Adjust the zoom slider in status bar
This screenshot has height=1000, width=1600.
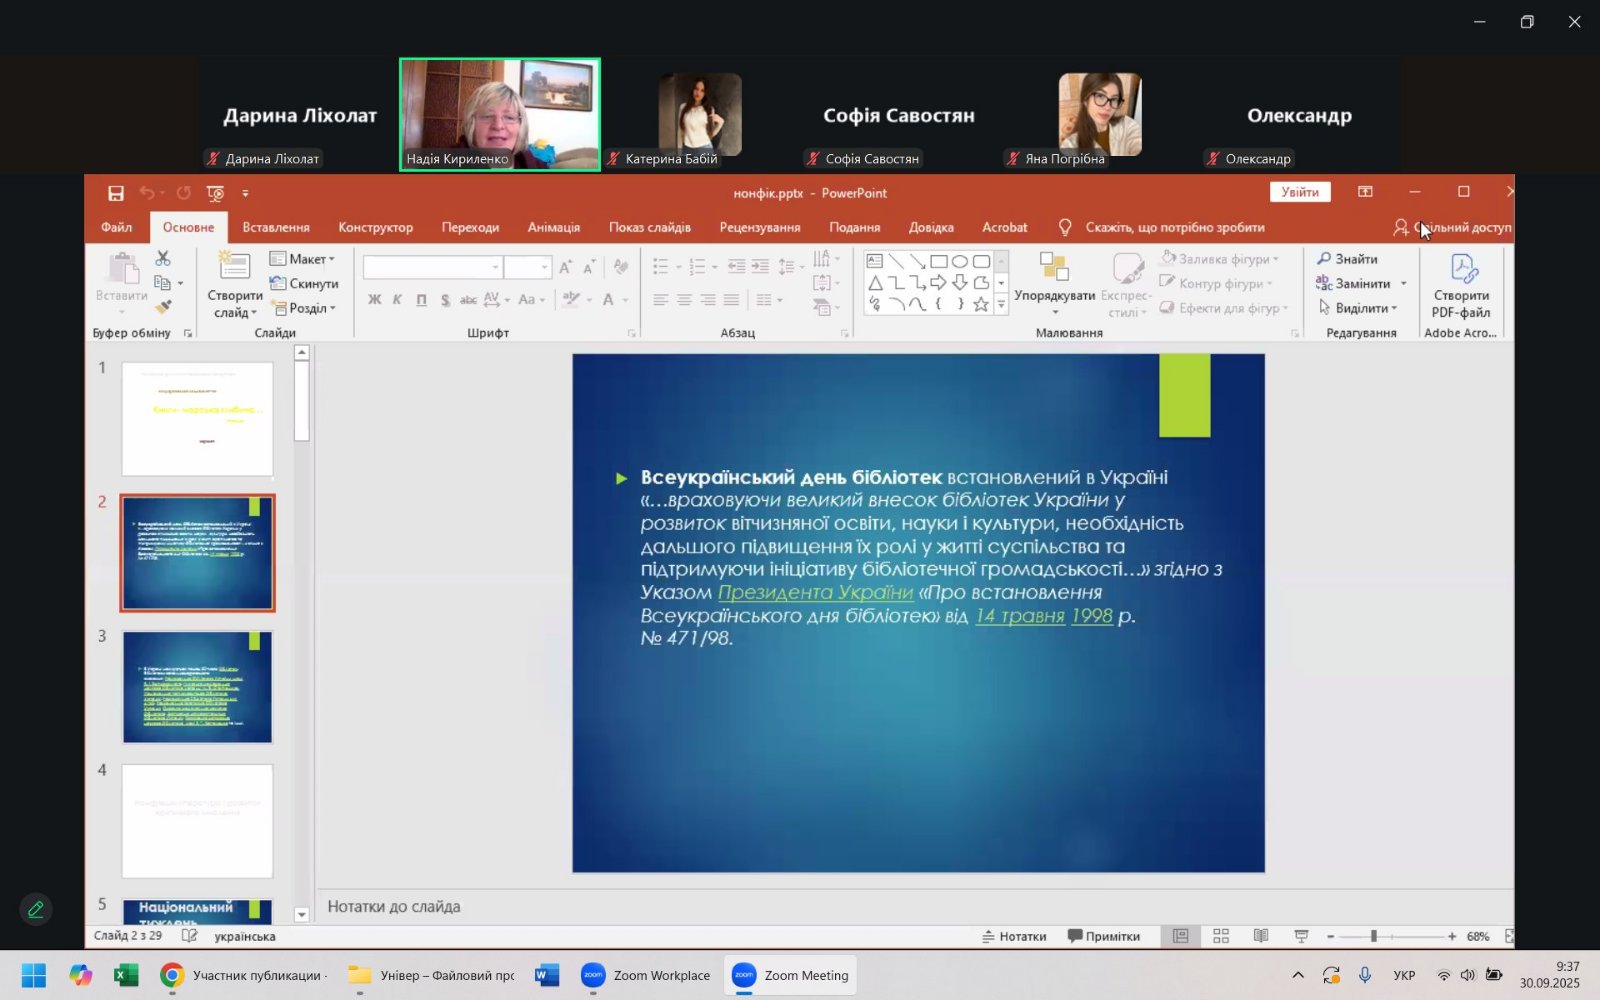pos(1374,936)
